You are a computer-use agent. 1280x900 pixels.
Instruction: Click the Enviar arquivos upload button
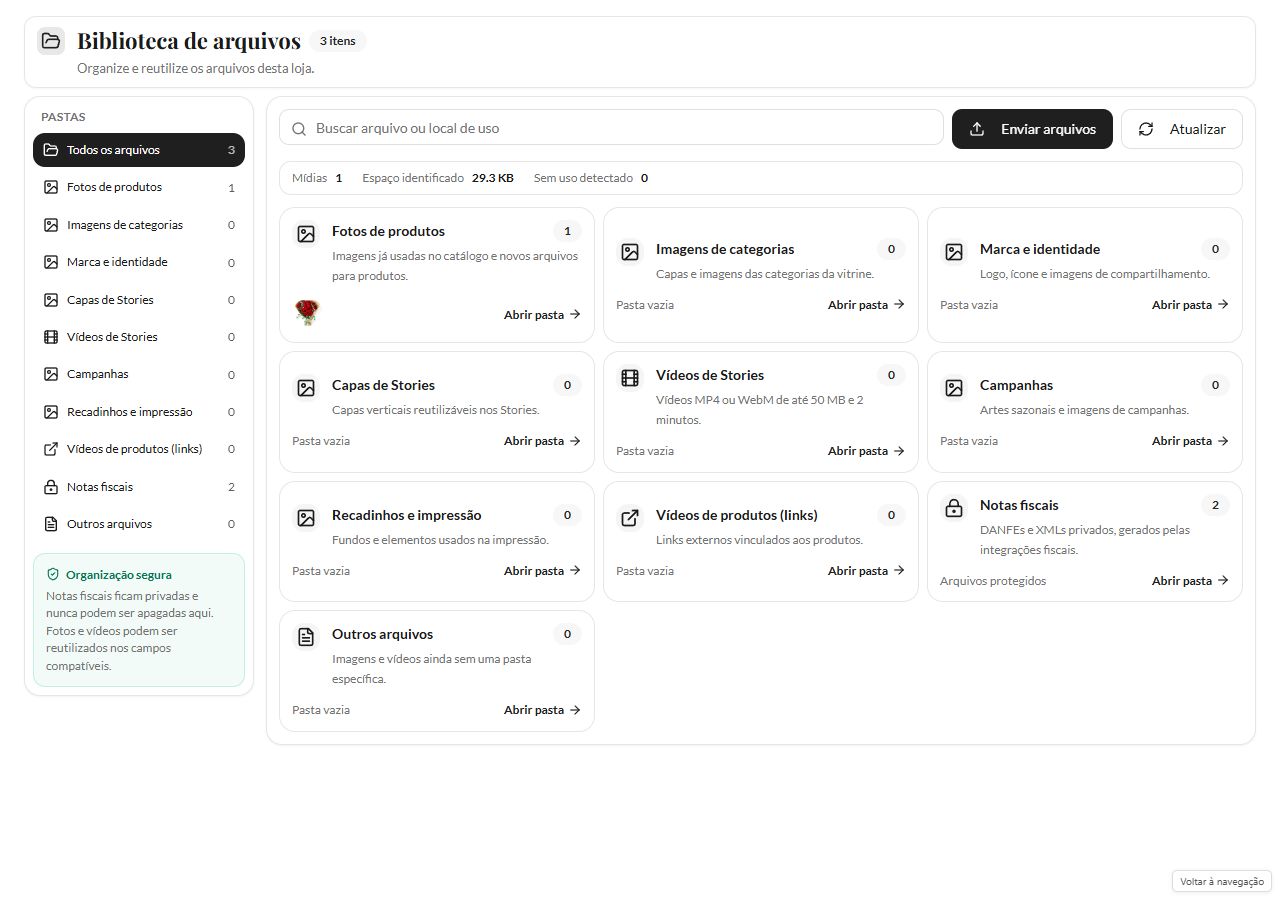coord(1032,129)
